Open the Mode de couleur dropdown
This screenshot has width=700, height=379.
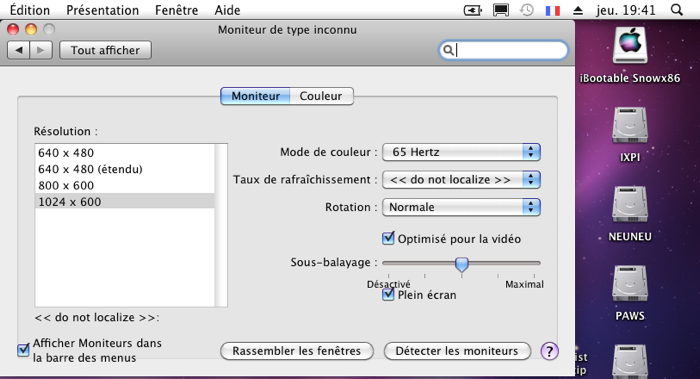461,152
